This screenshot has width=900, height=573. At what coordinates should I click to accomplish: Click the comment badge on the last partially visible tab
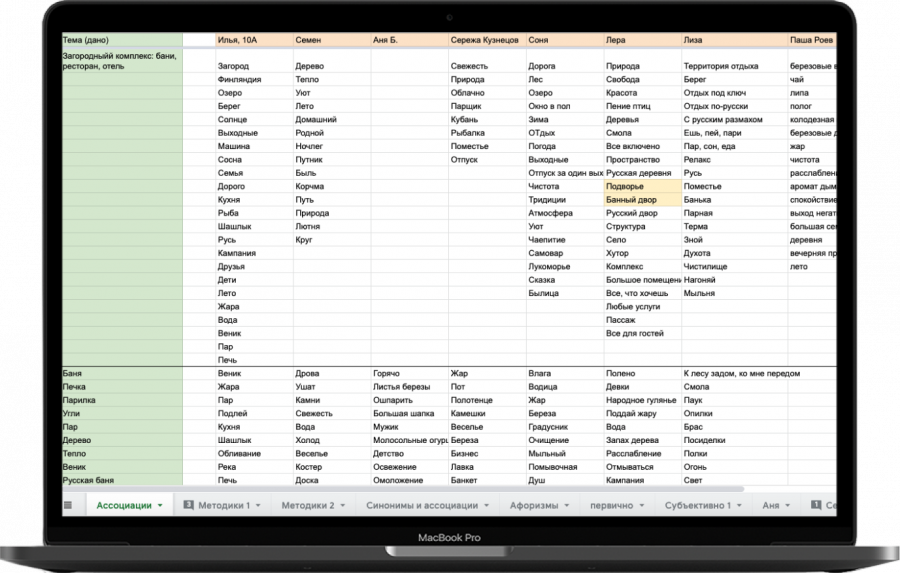(816, 505)
